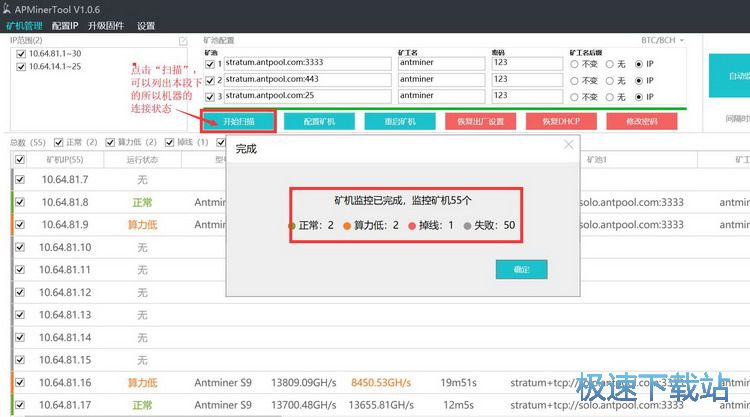Open the 升级固件 tab
Image resolution: width=750 pixels, height=417 pixels.
coord(106,26)
